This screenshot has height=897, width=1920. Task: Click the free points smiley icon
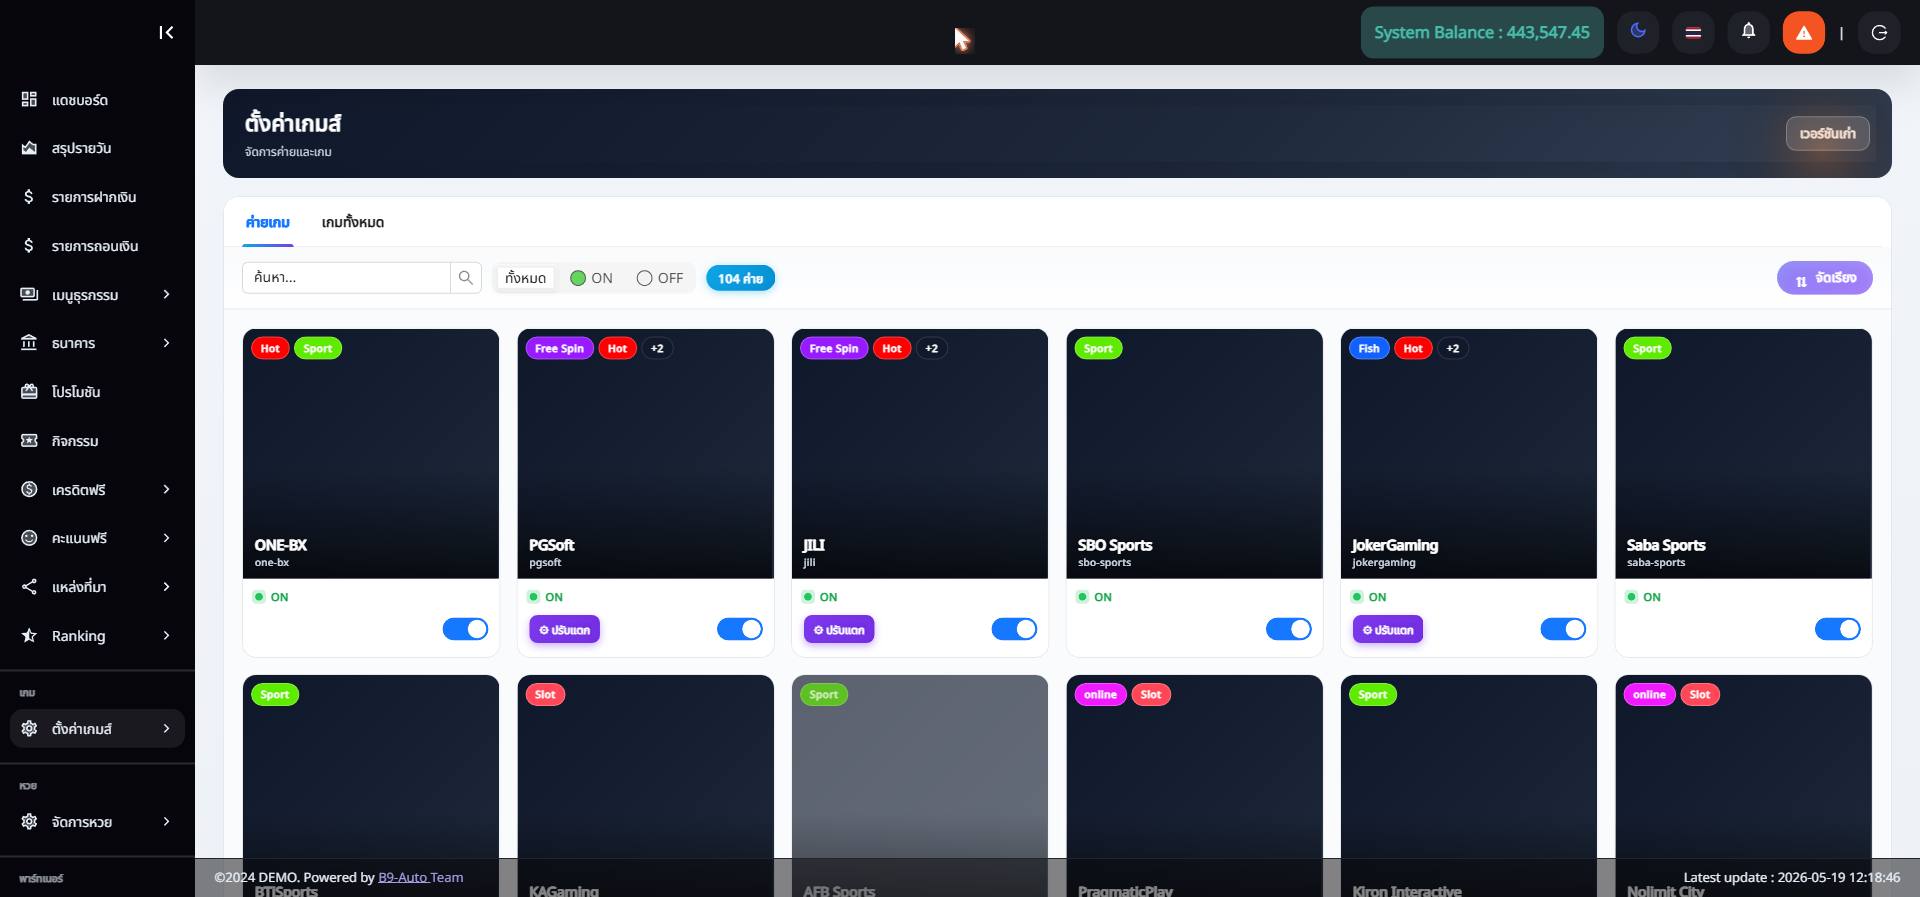29,538
